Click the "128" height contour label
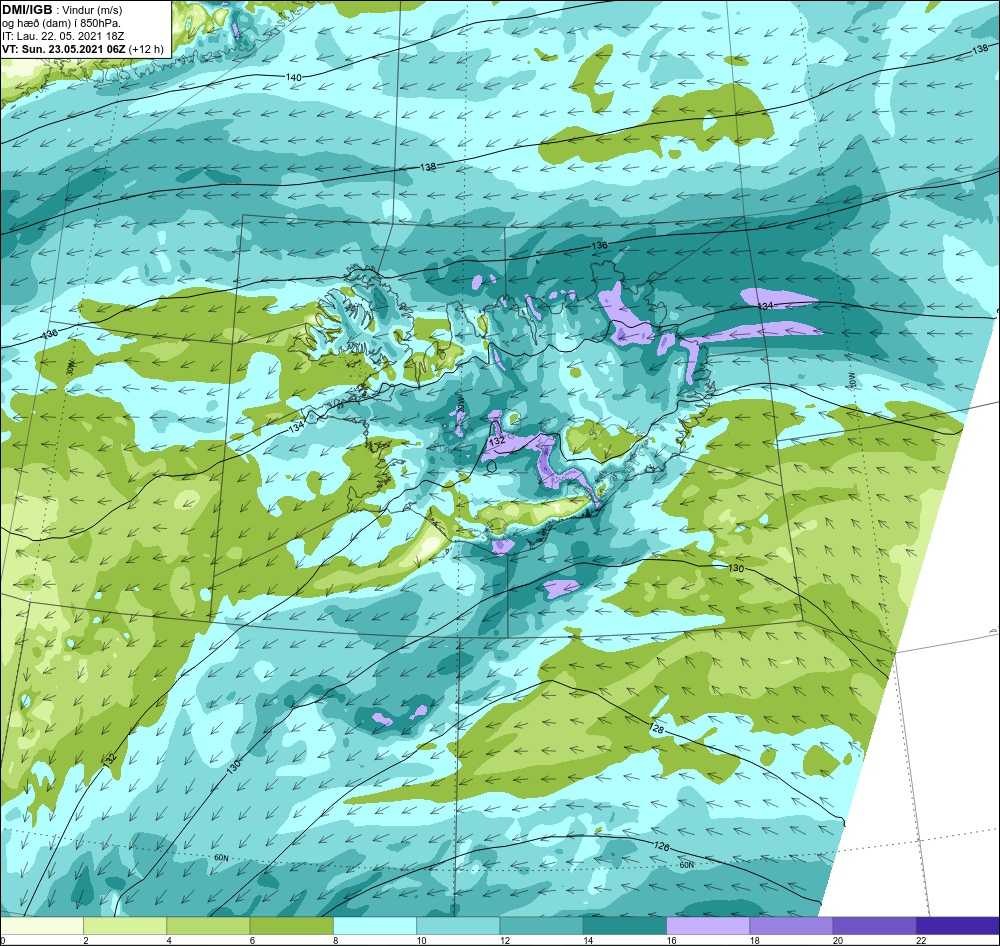 (x=656, y=728)
